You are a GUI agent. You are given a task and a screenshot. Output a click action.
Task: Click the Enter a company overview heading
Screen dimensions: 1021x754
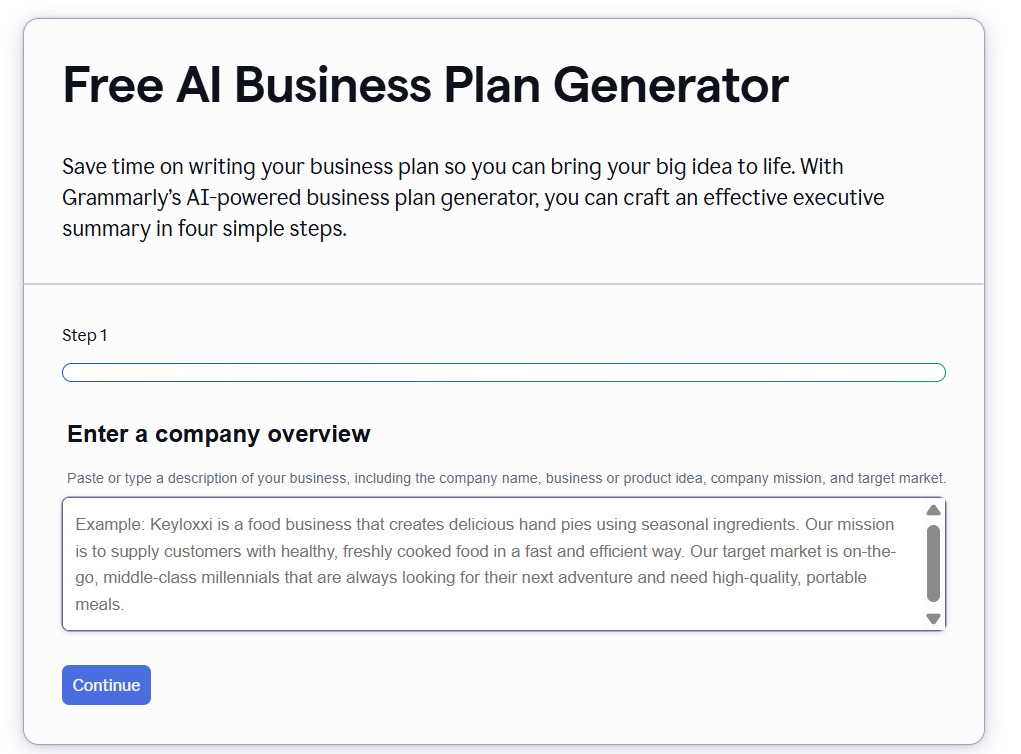tap(219, 434)
